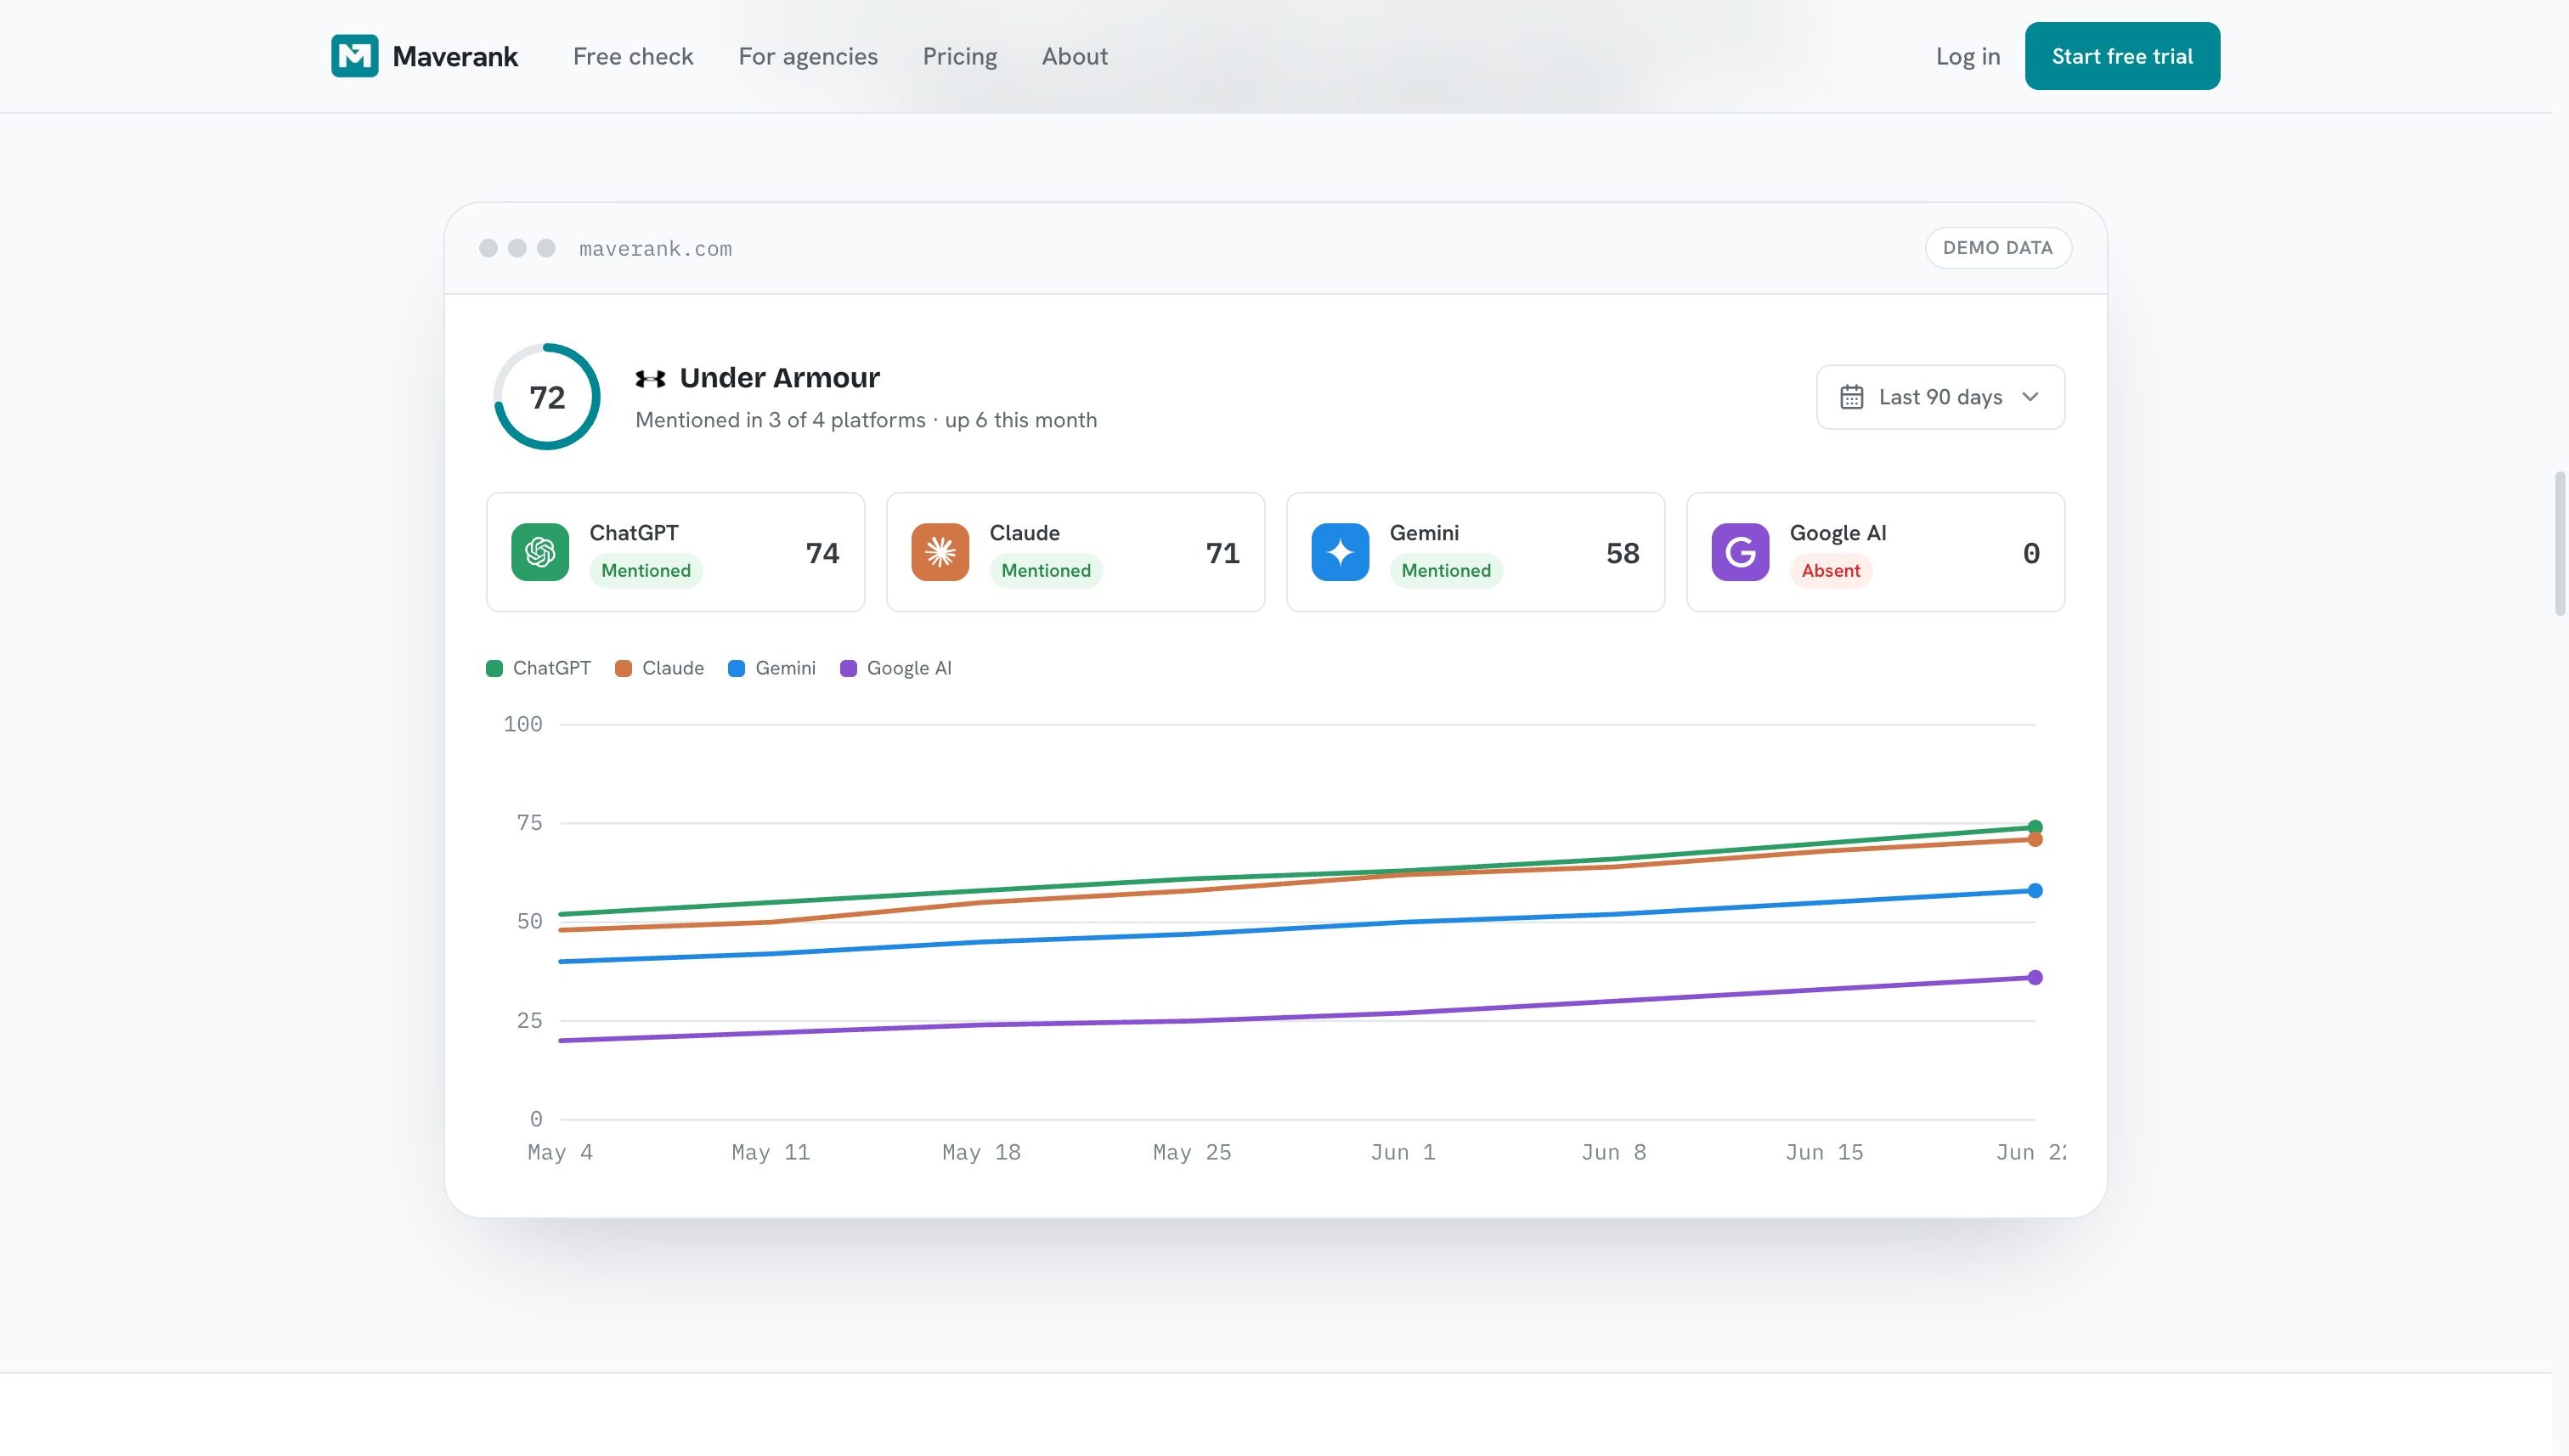Image resolution: width=2569 pixels, height=1456 pixels.
Task: Click the DEMO DATA badge
Action: (1998, 248)
